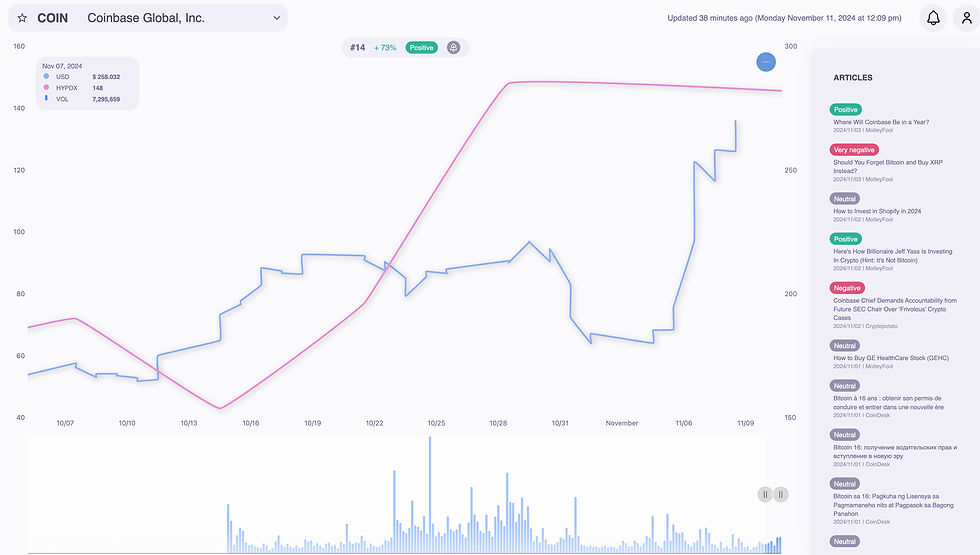Viewport: 980px width, 555px height.
Task: Click the tallest volume bar in histogram
Action: [430, 494]
